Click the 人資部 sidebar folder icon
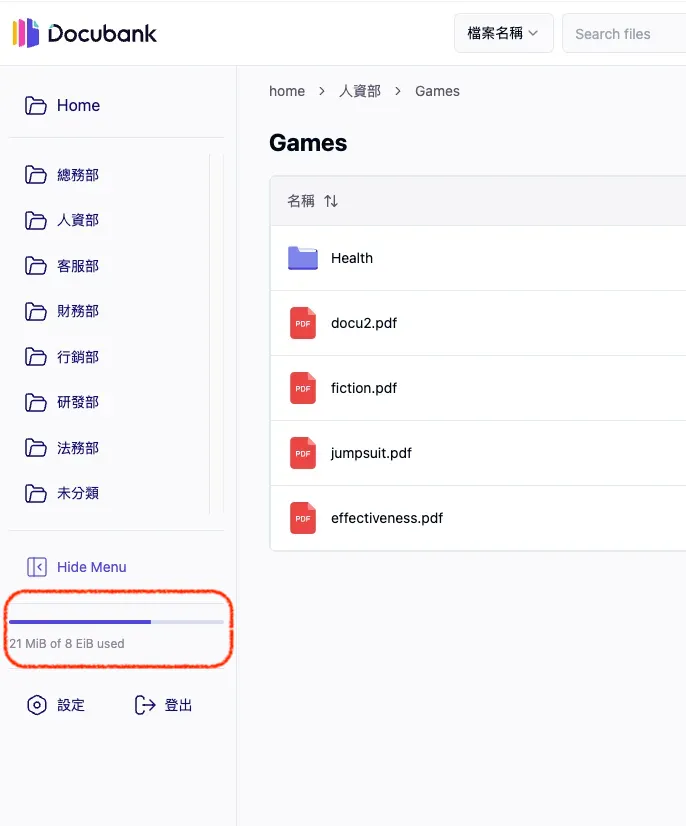 coord(36,221)
